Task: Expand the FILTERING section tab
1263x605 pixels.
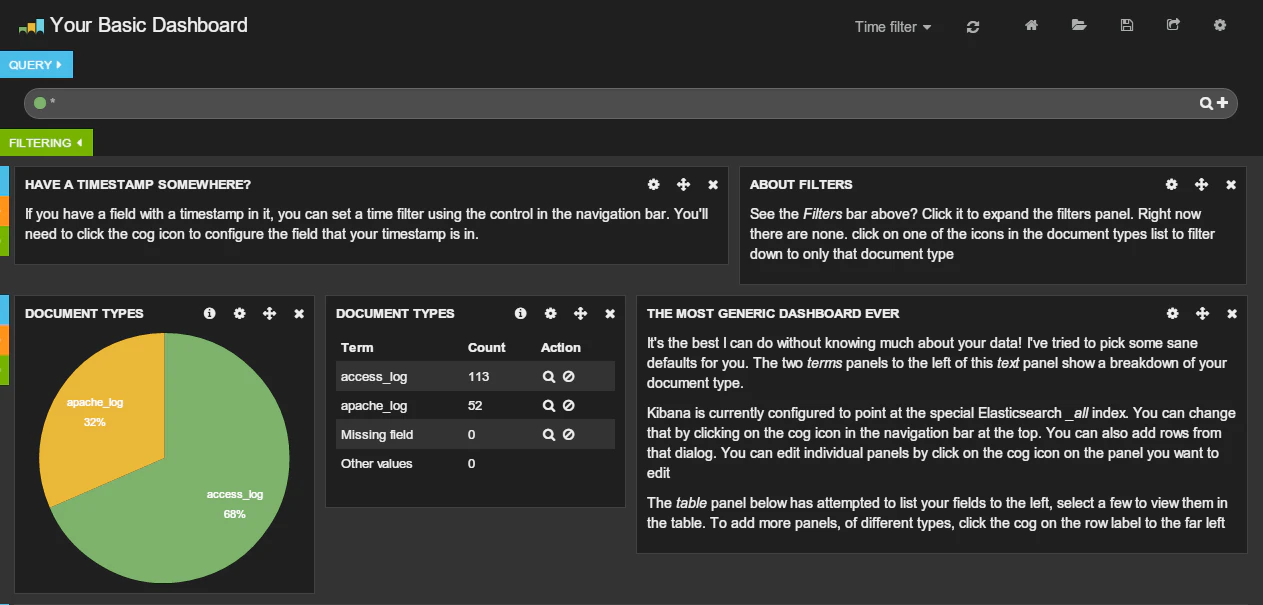Action: (x=46, y=143)
